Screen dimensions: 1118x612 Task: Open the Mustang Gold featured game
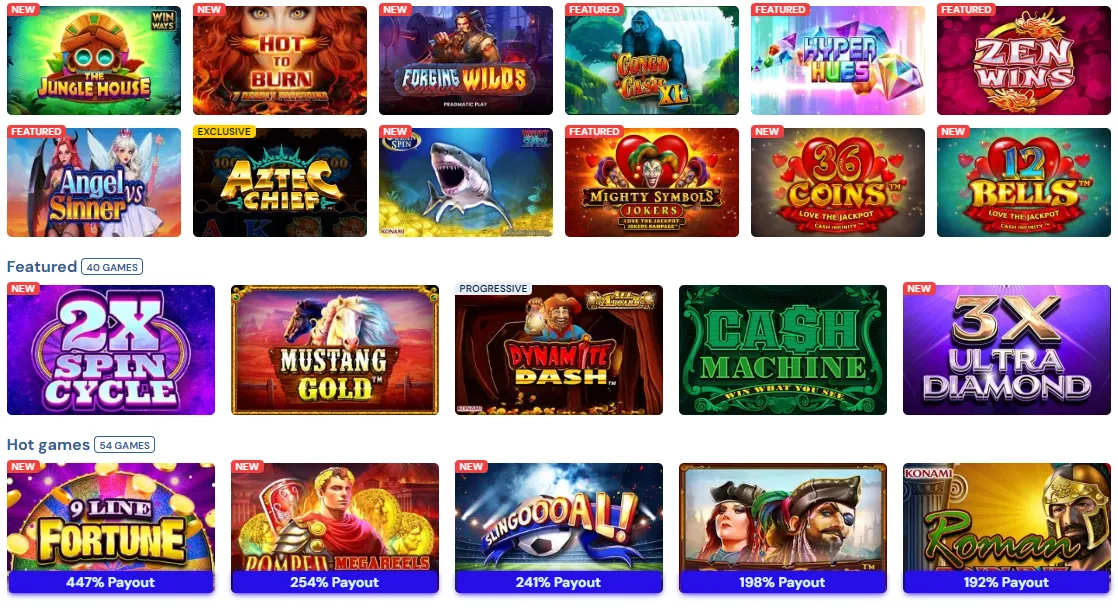tap(335, 350)
